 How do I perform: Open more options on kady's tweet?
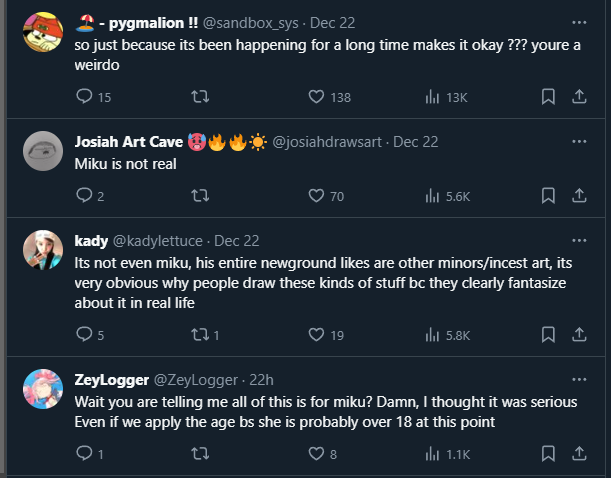click(579, 241)
